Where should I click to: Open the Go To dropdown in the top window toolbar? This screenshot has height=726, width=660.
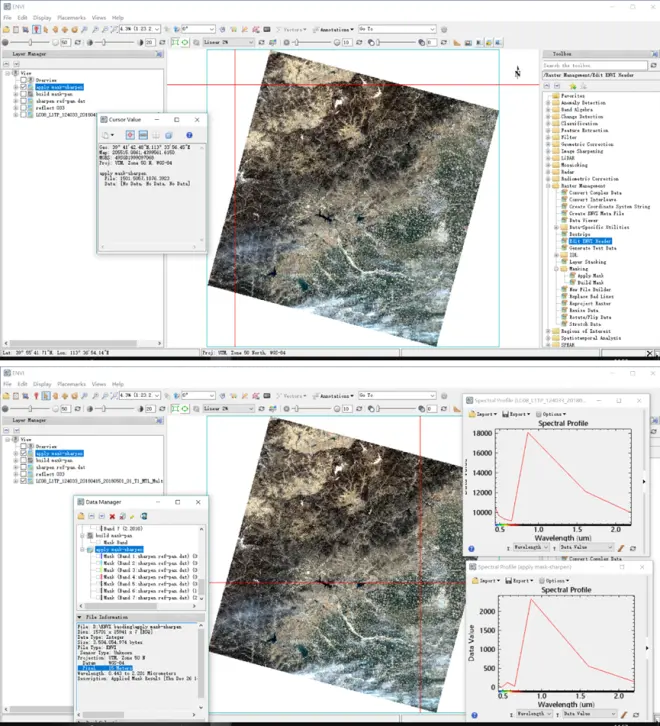pyautogui.click(x=397, y=29)
